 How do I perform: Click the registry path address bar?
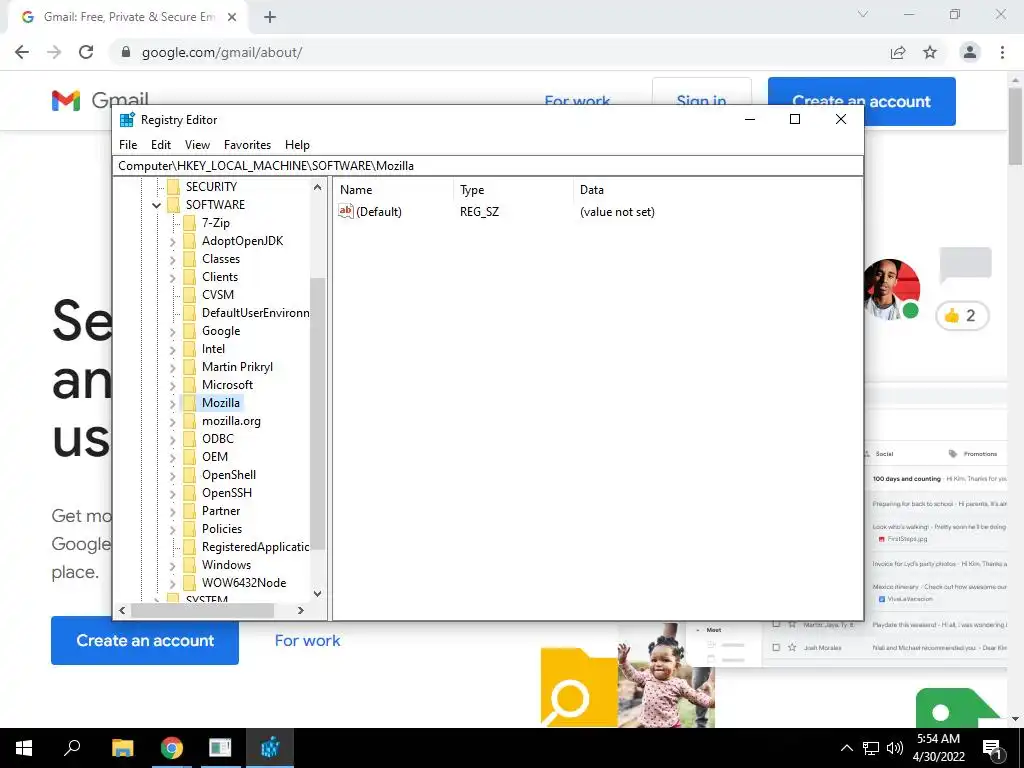(488, 166)
